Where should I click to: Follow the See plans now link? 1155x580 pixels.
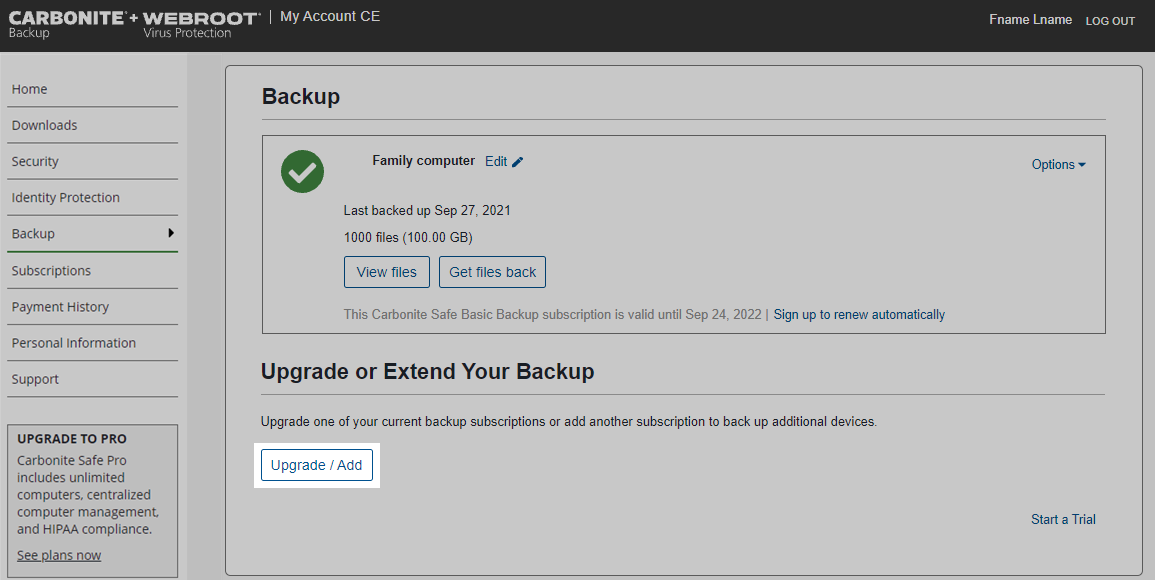pyautogui.click(x=59, y=555)
